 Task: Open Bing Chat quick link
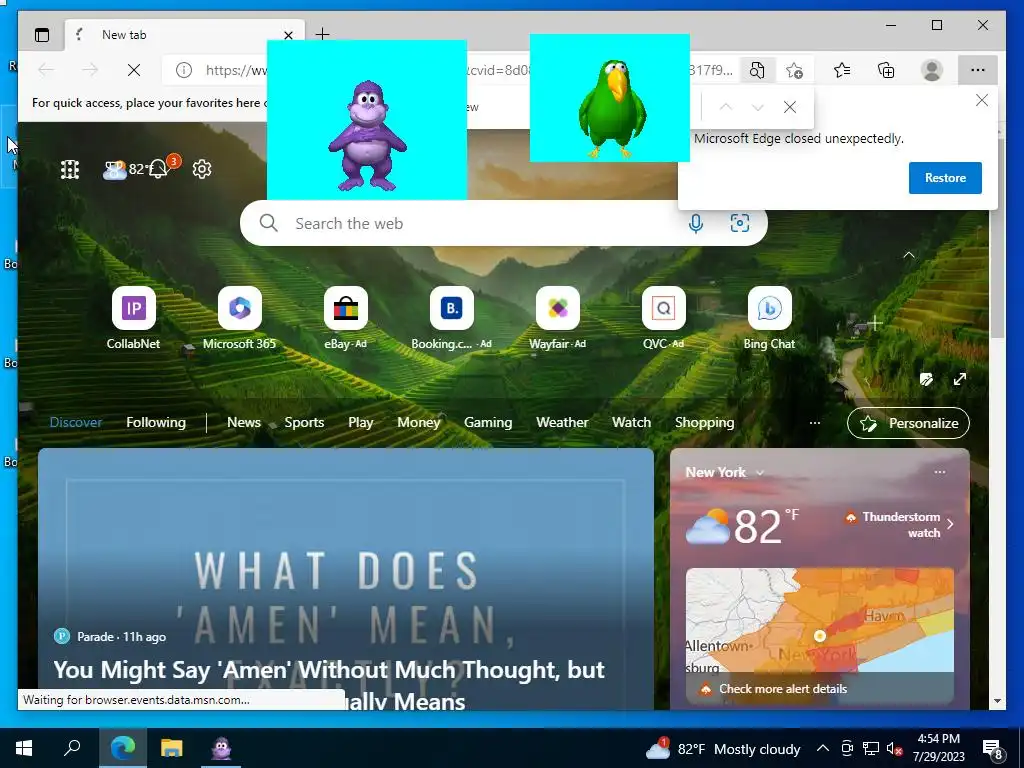(769, 318)
